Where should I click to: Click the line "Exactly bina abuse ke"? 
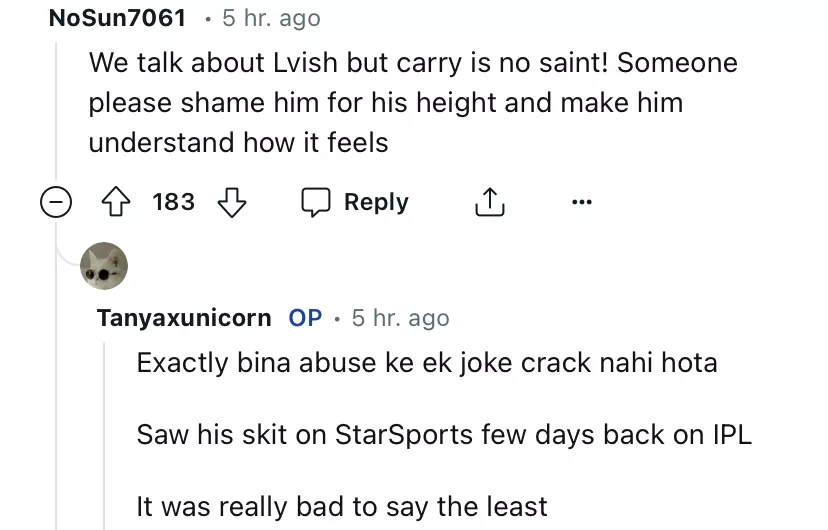pos(427,362)
